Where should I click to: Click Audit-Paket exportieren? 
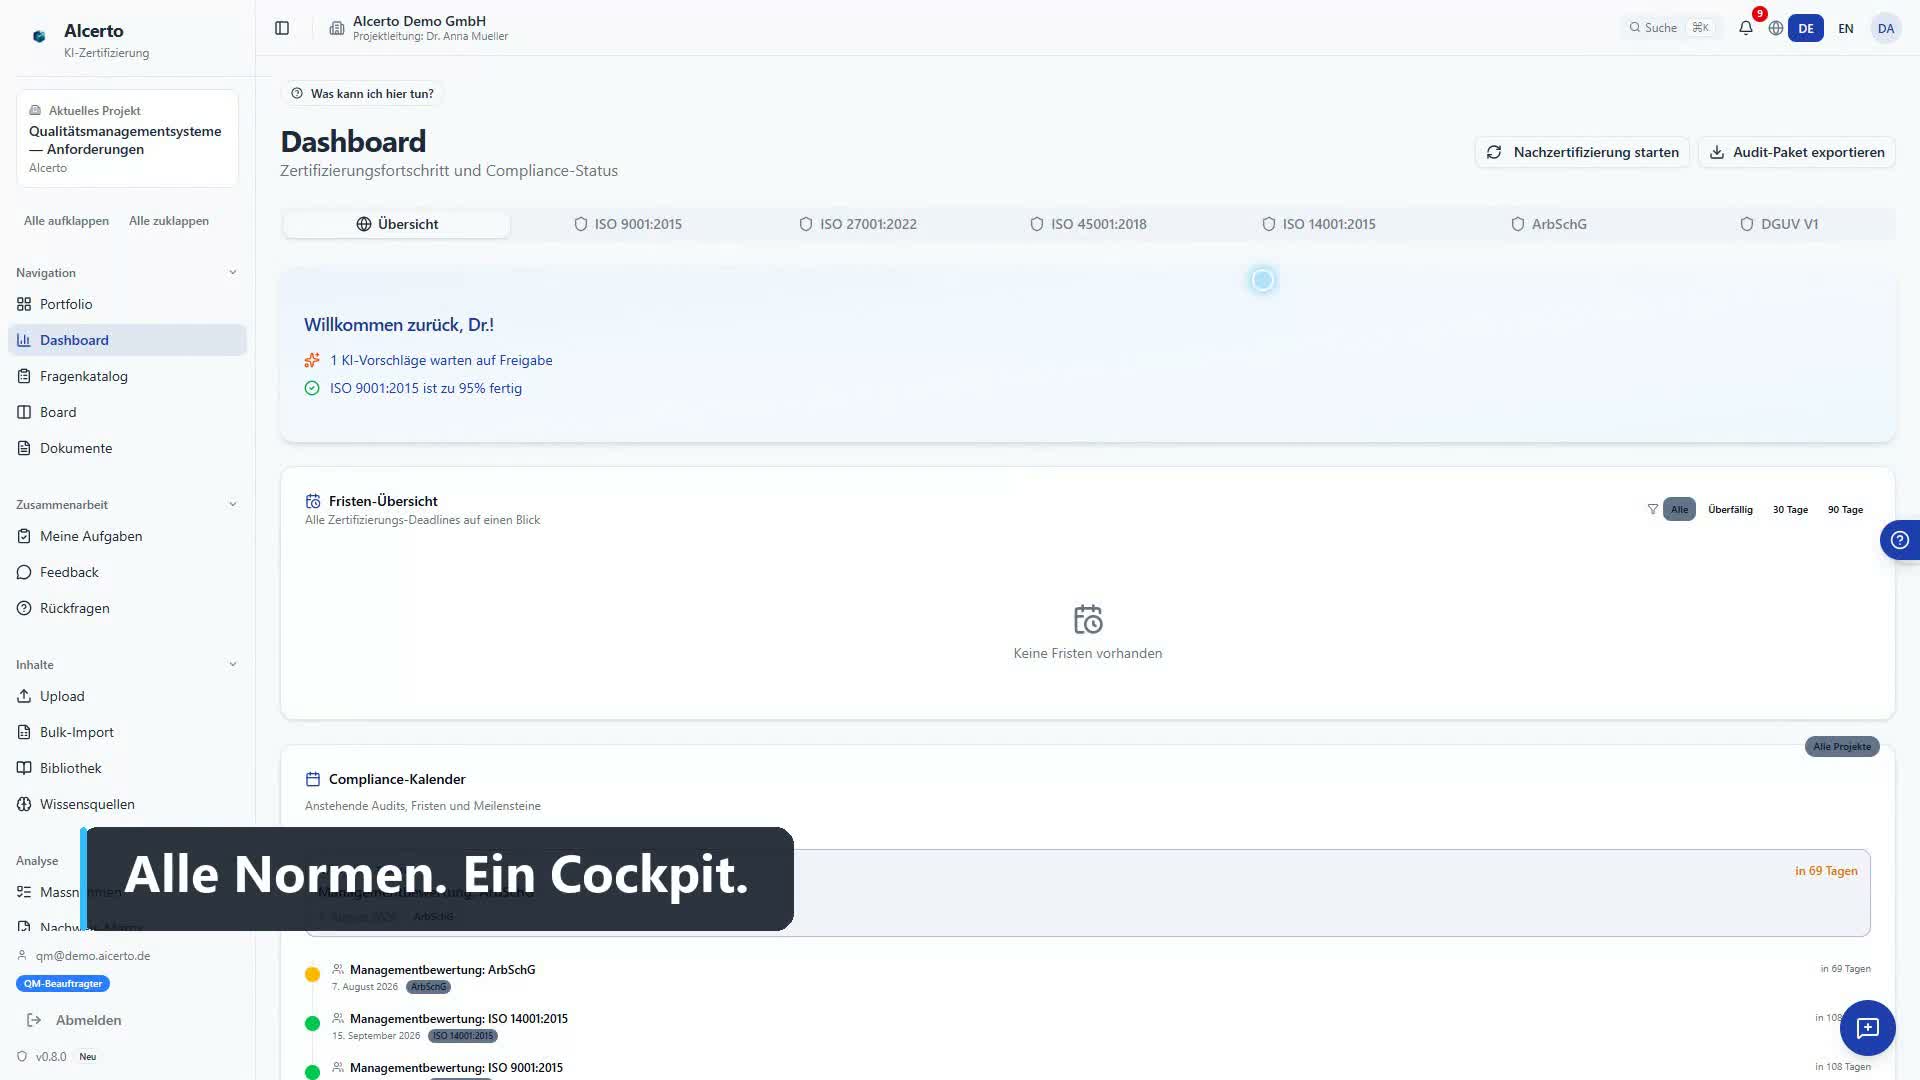point(1797,152)
